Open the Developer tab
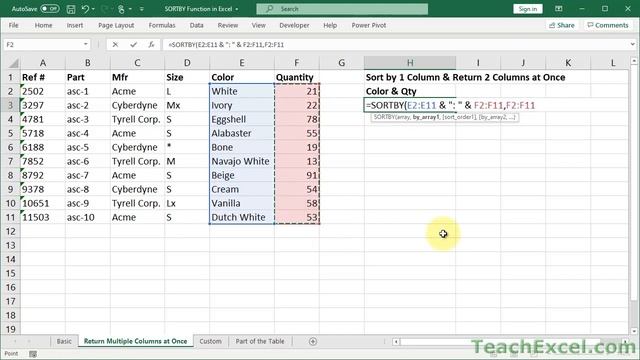The width and height of the screenshot is (640, 360). pos(294,25)
